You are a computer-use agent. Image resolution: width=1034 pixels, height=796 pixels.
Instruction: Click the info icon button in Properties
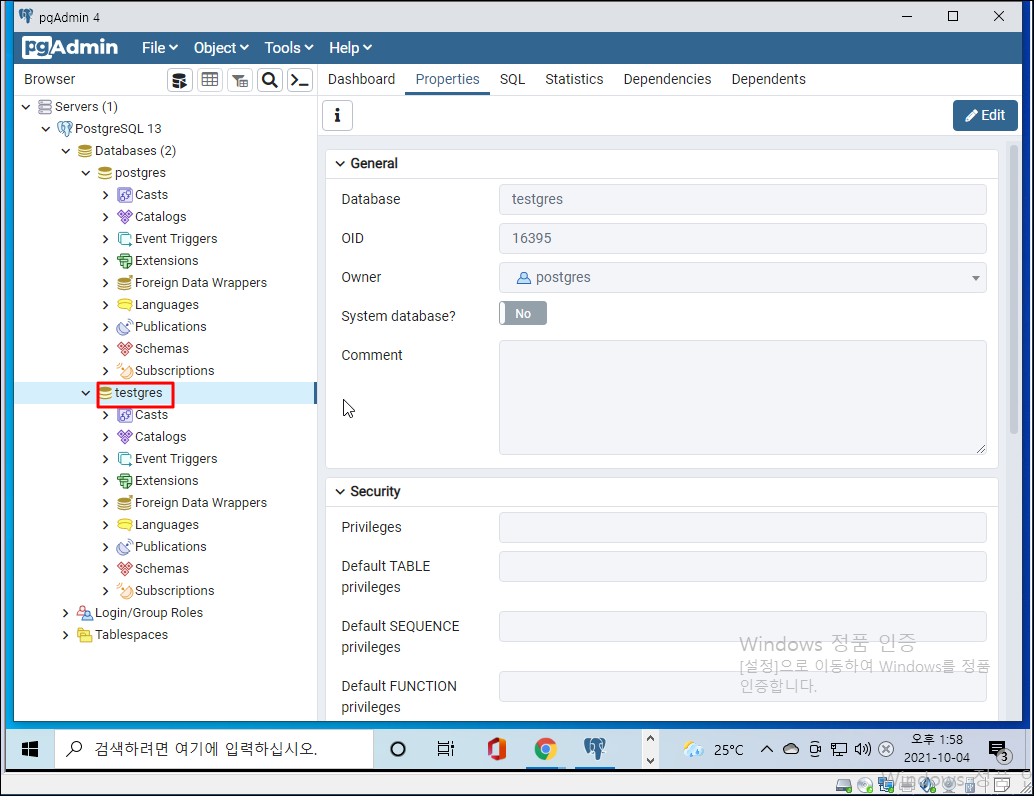pos(337,115)
